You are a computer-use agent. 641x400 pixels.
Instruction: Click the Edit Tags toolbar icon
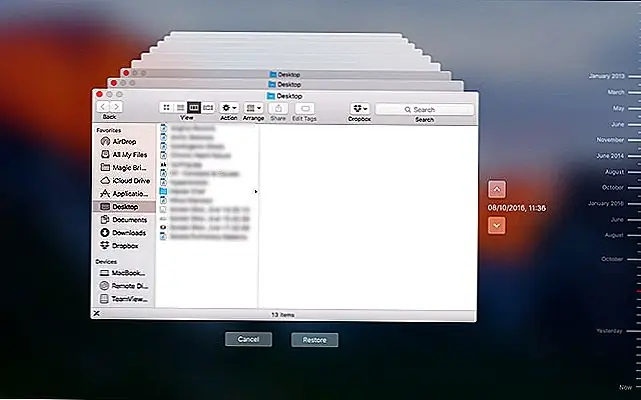click(305, 108)
